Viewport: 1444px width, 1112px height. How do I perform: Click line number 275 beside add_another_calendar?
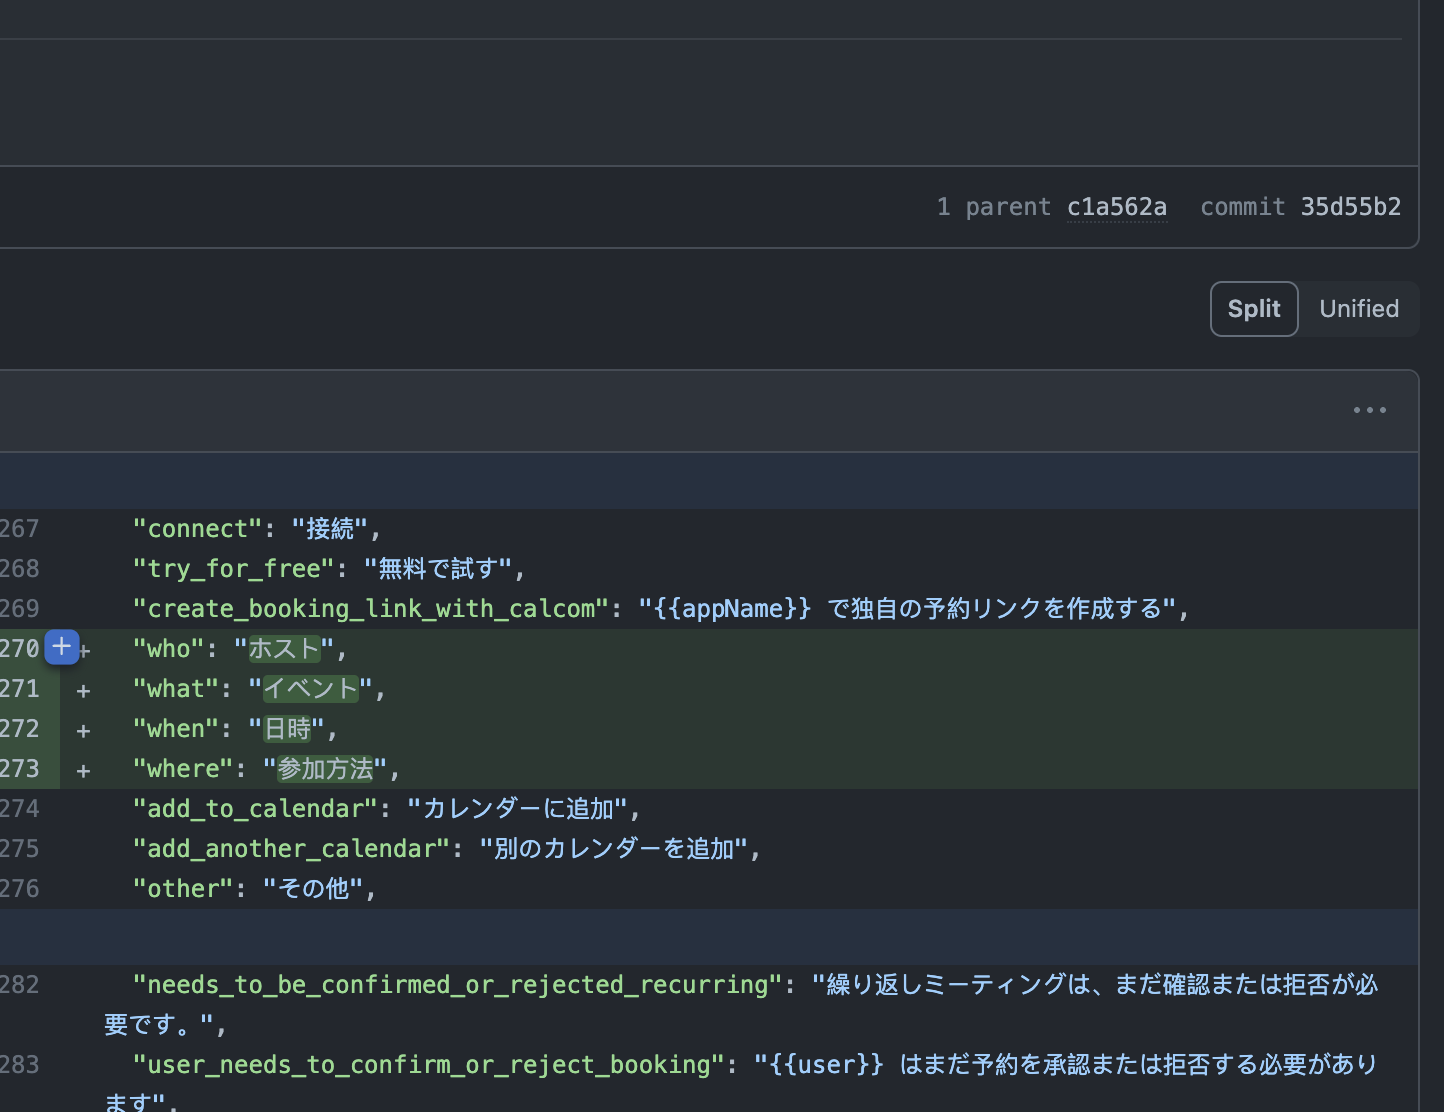[20, 848]
